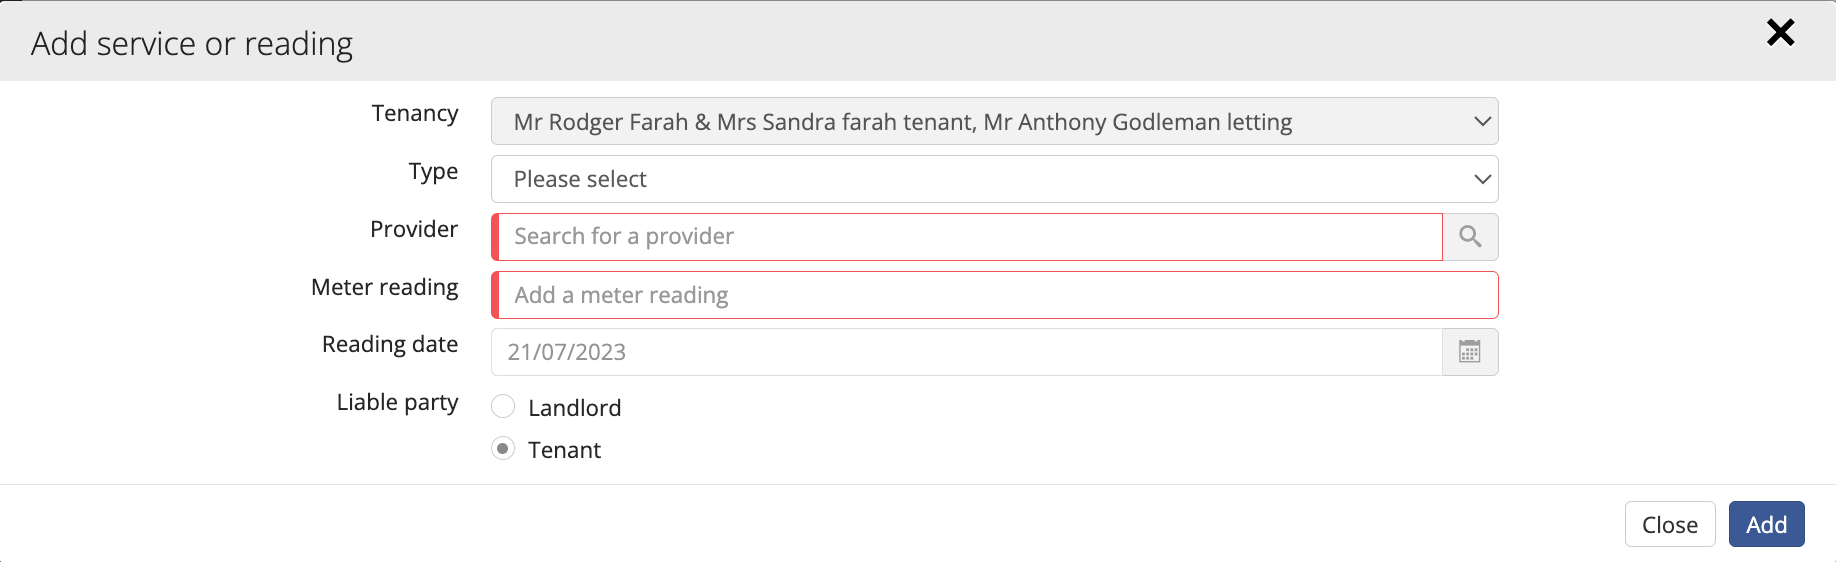Click the 'Tenant' option label text
Image resolution: width=1836 pixels, height=562 pixels.
[x=564, y=450]
